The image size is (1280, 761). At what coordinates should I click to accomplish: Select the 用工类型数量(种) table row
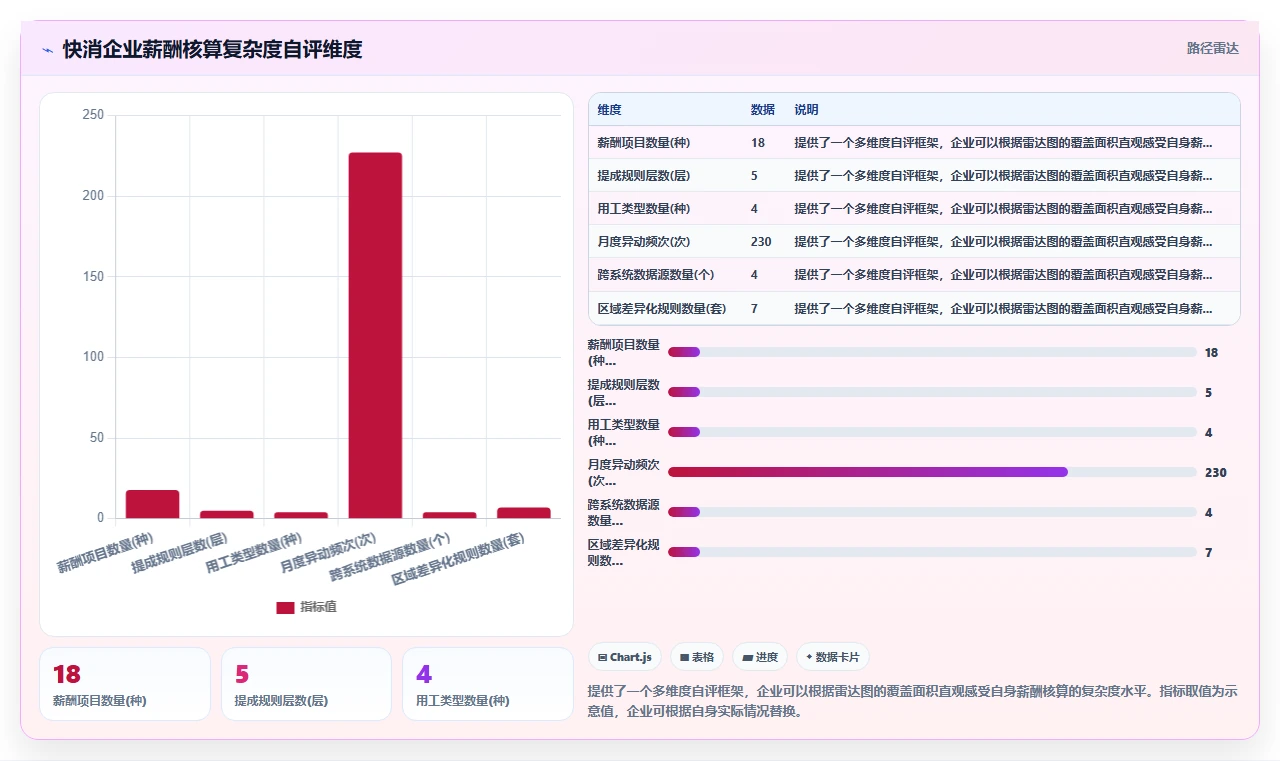(x=914, y=209)
